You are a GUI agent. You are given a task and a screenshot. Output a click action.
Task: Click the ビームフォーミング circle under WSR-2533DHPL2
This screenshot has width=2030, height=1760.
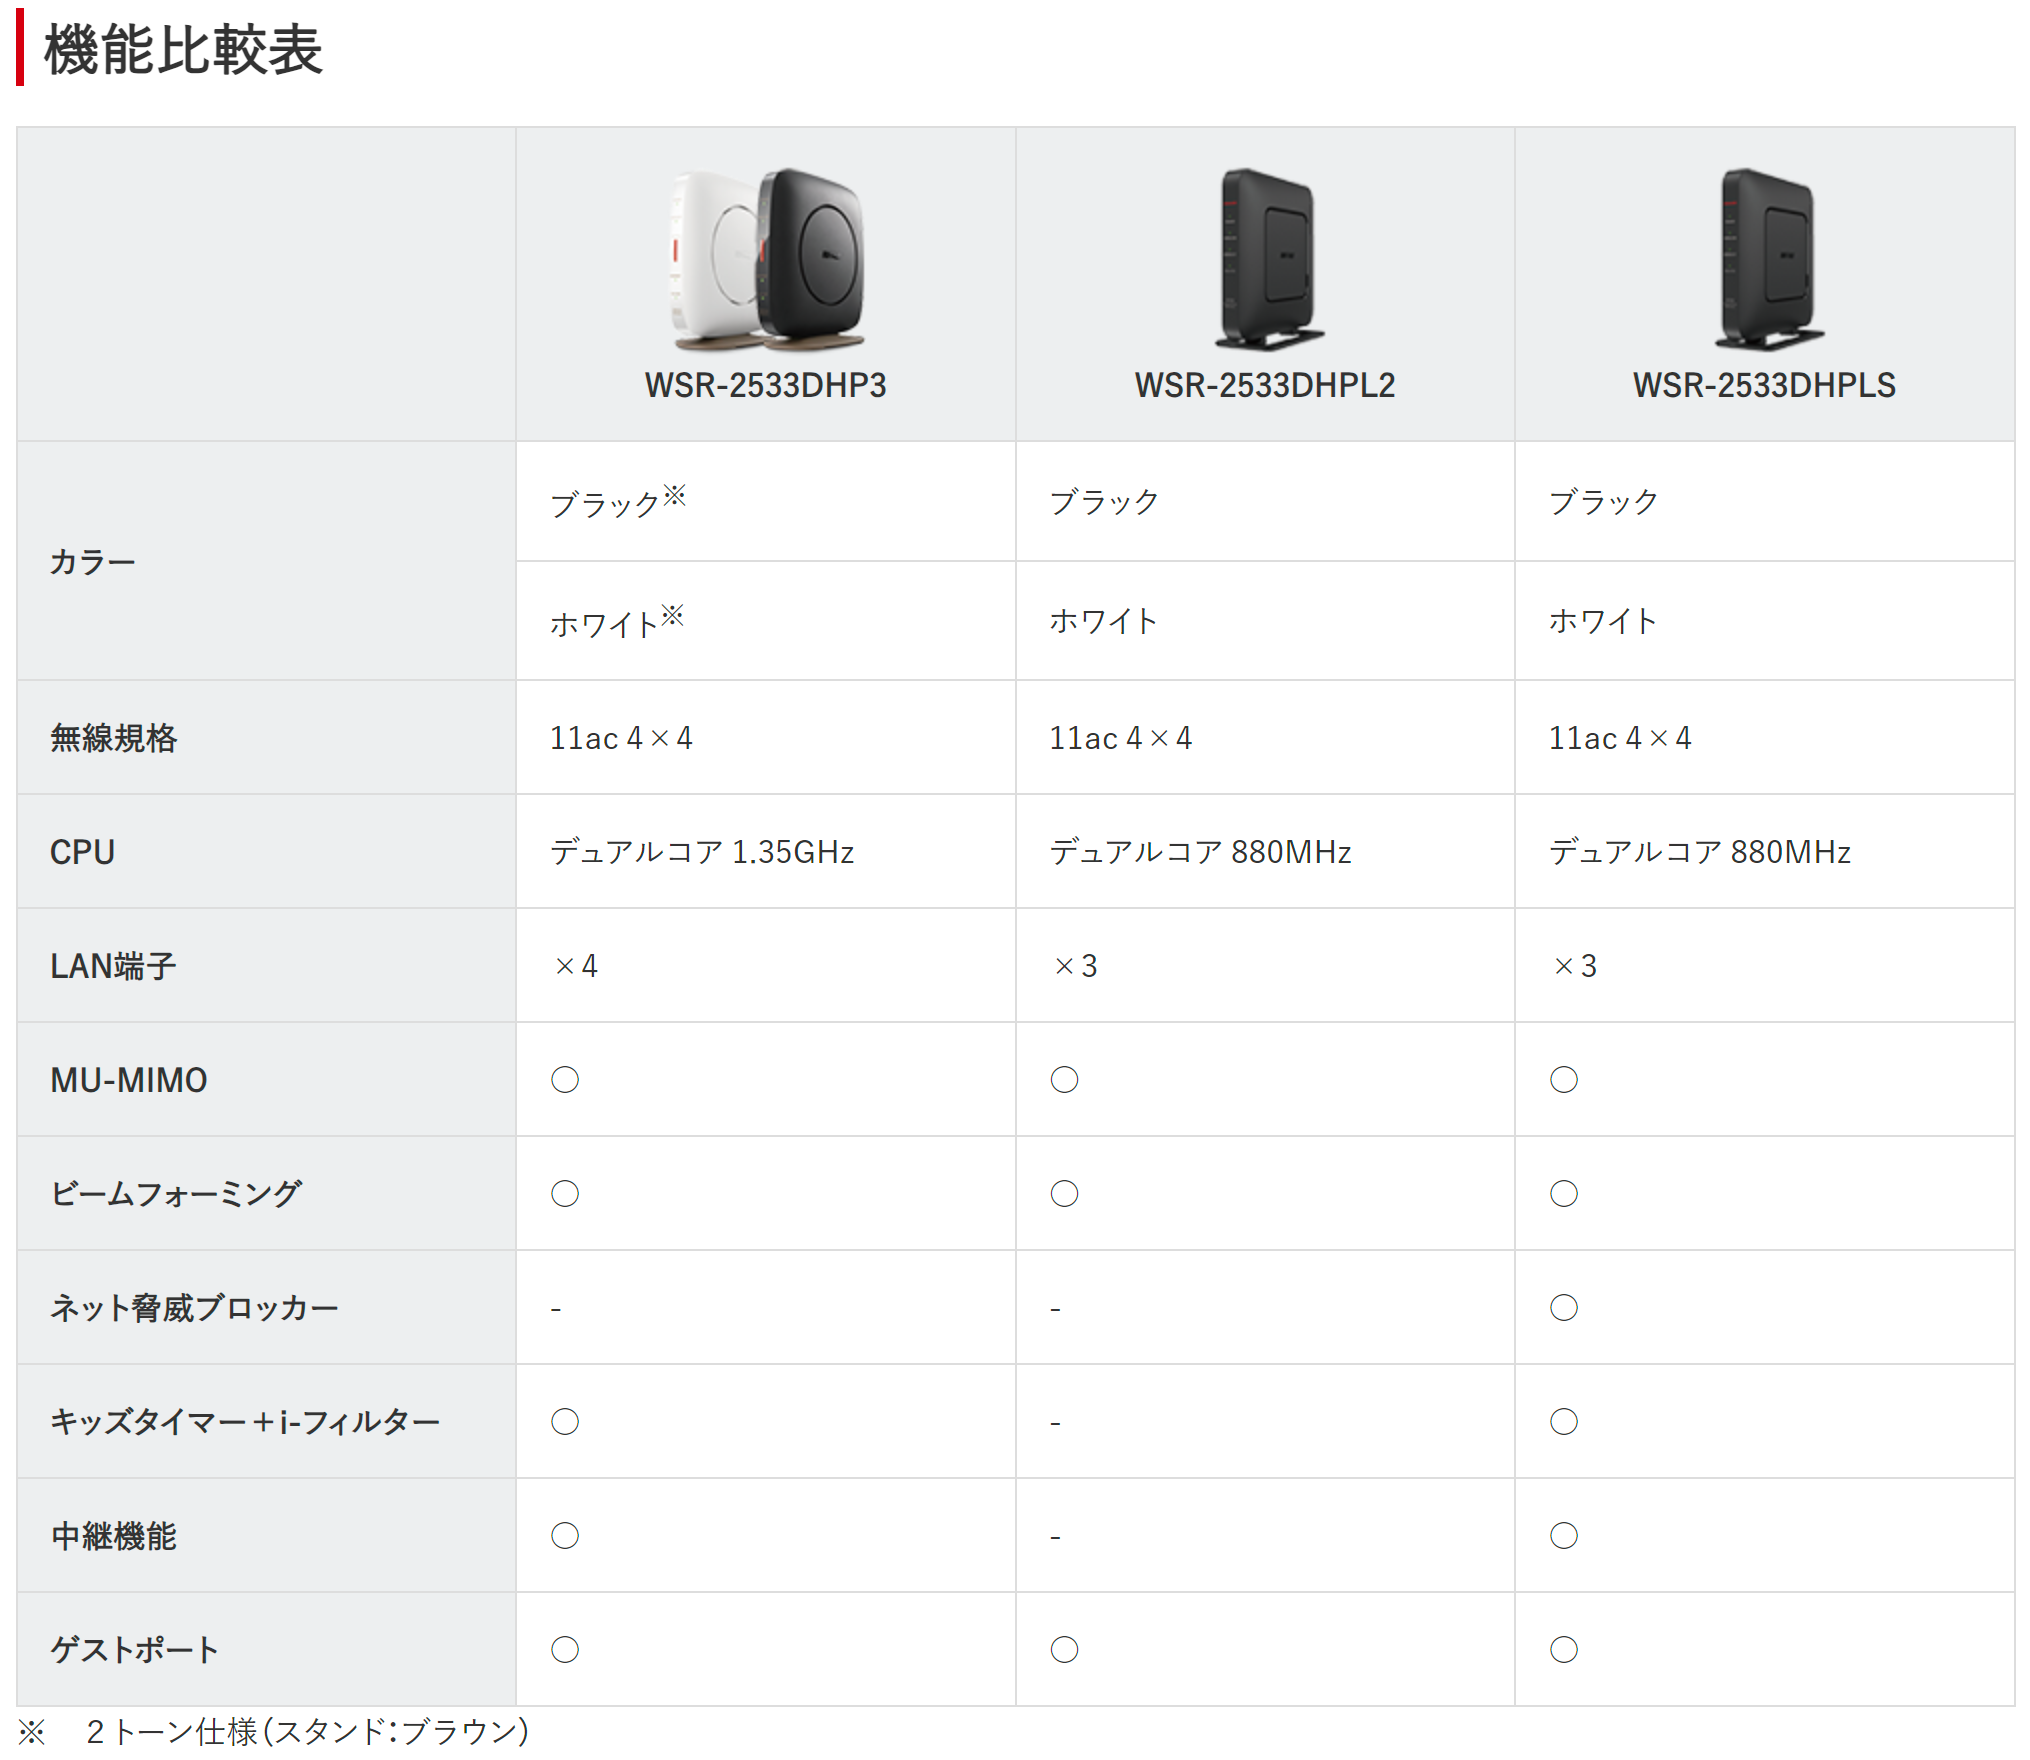(x=1065, y=1193)
